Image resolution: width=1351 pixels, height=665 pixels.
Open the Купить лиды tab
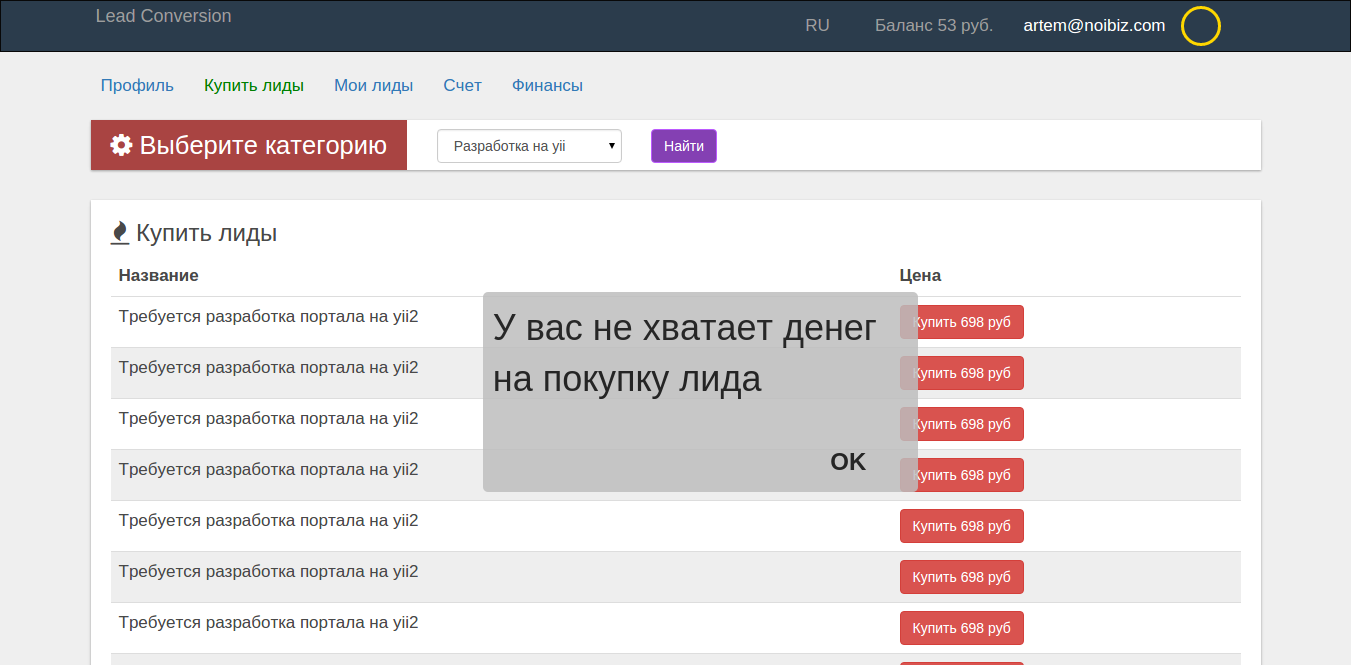(254, 86)
